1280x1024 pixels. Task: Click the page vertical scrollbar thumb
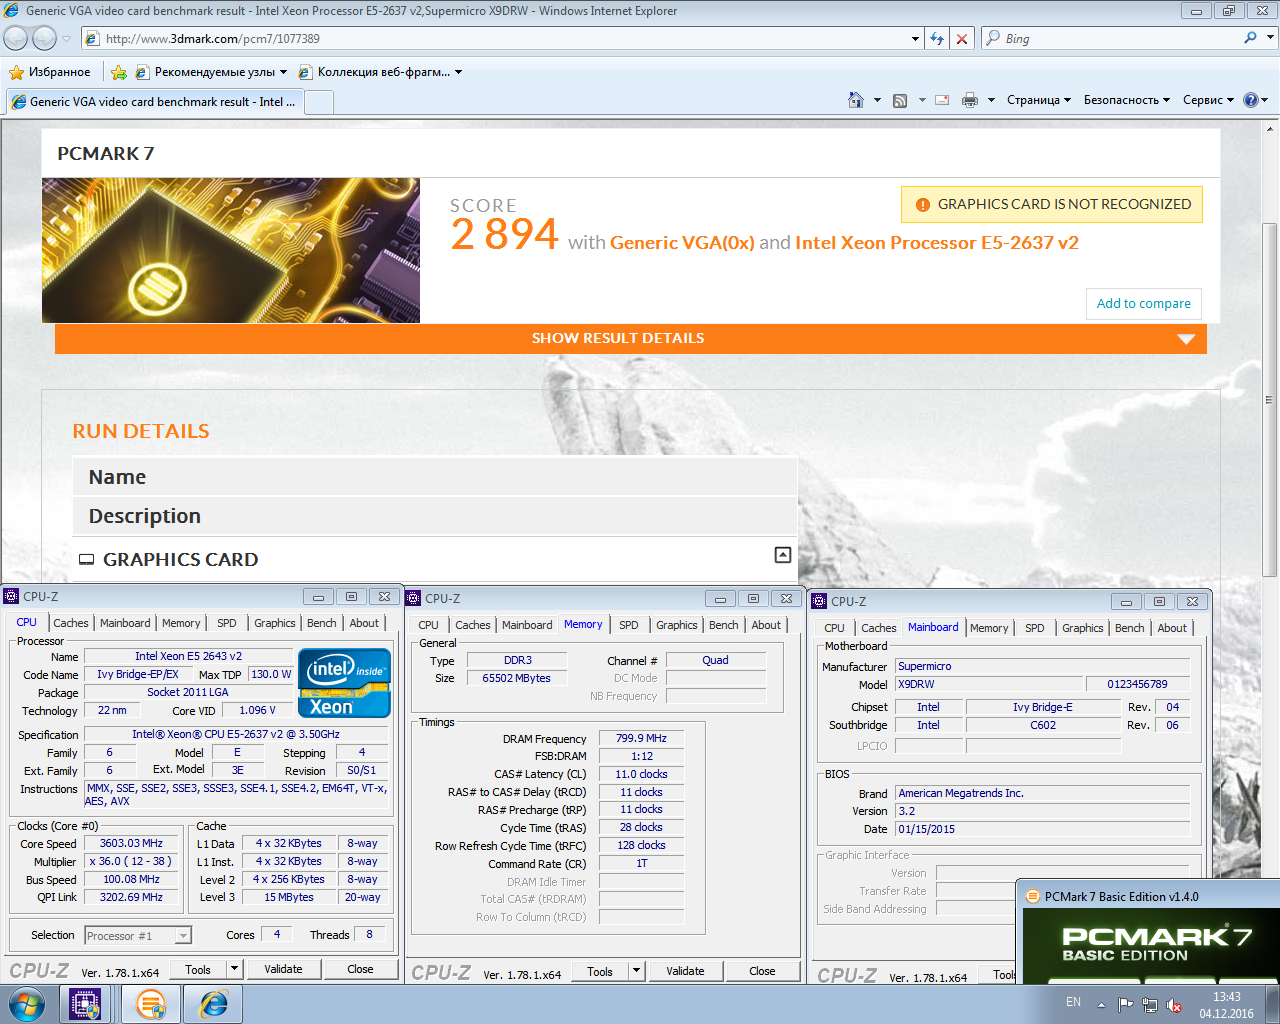tap(1270, 400)
